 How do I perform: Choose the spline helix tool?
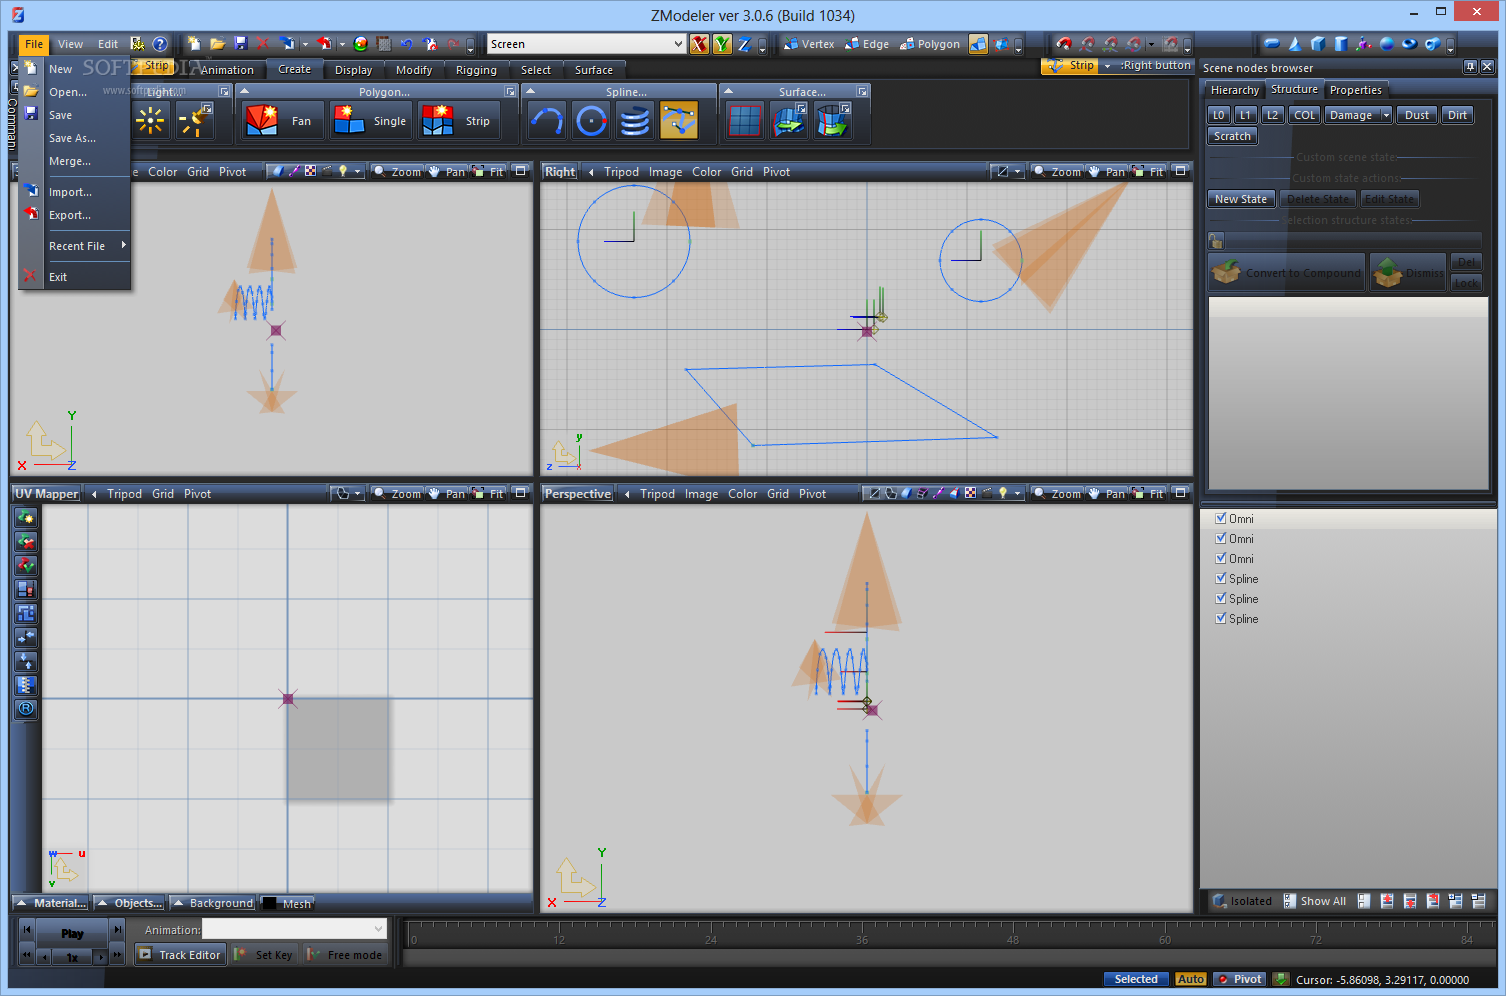[635, 121]
